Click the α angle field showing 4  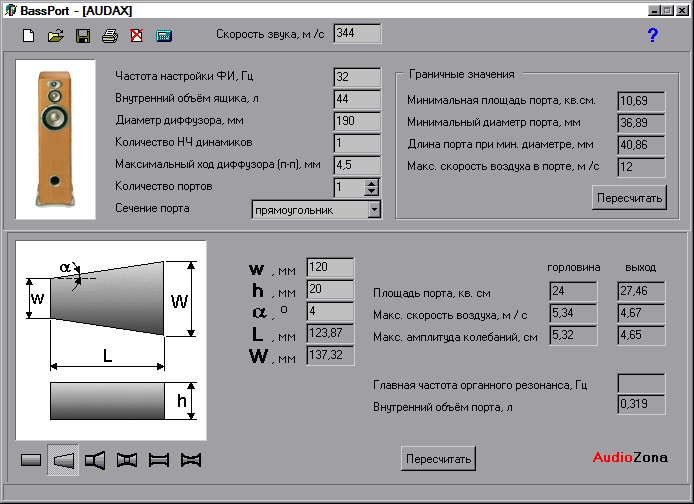pyautogui.click(x=330, y=312)
